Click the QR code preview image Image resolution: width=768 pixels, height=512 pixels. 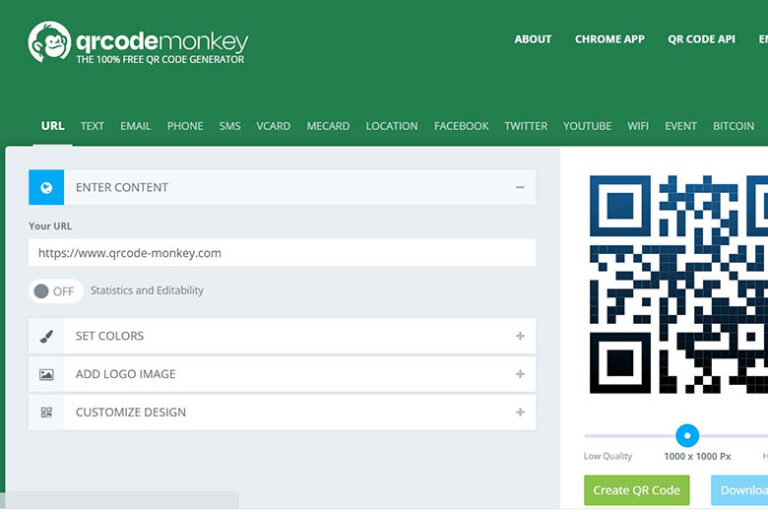[x=679, y=284]
